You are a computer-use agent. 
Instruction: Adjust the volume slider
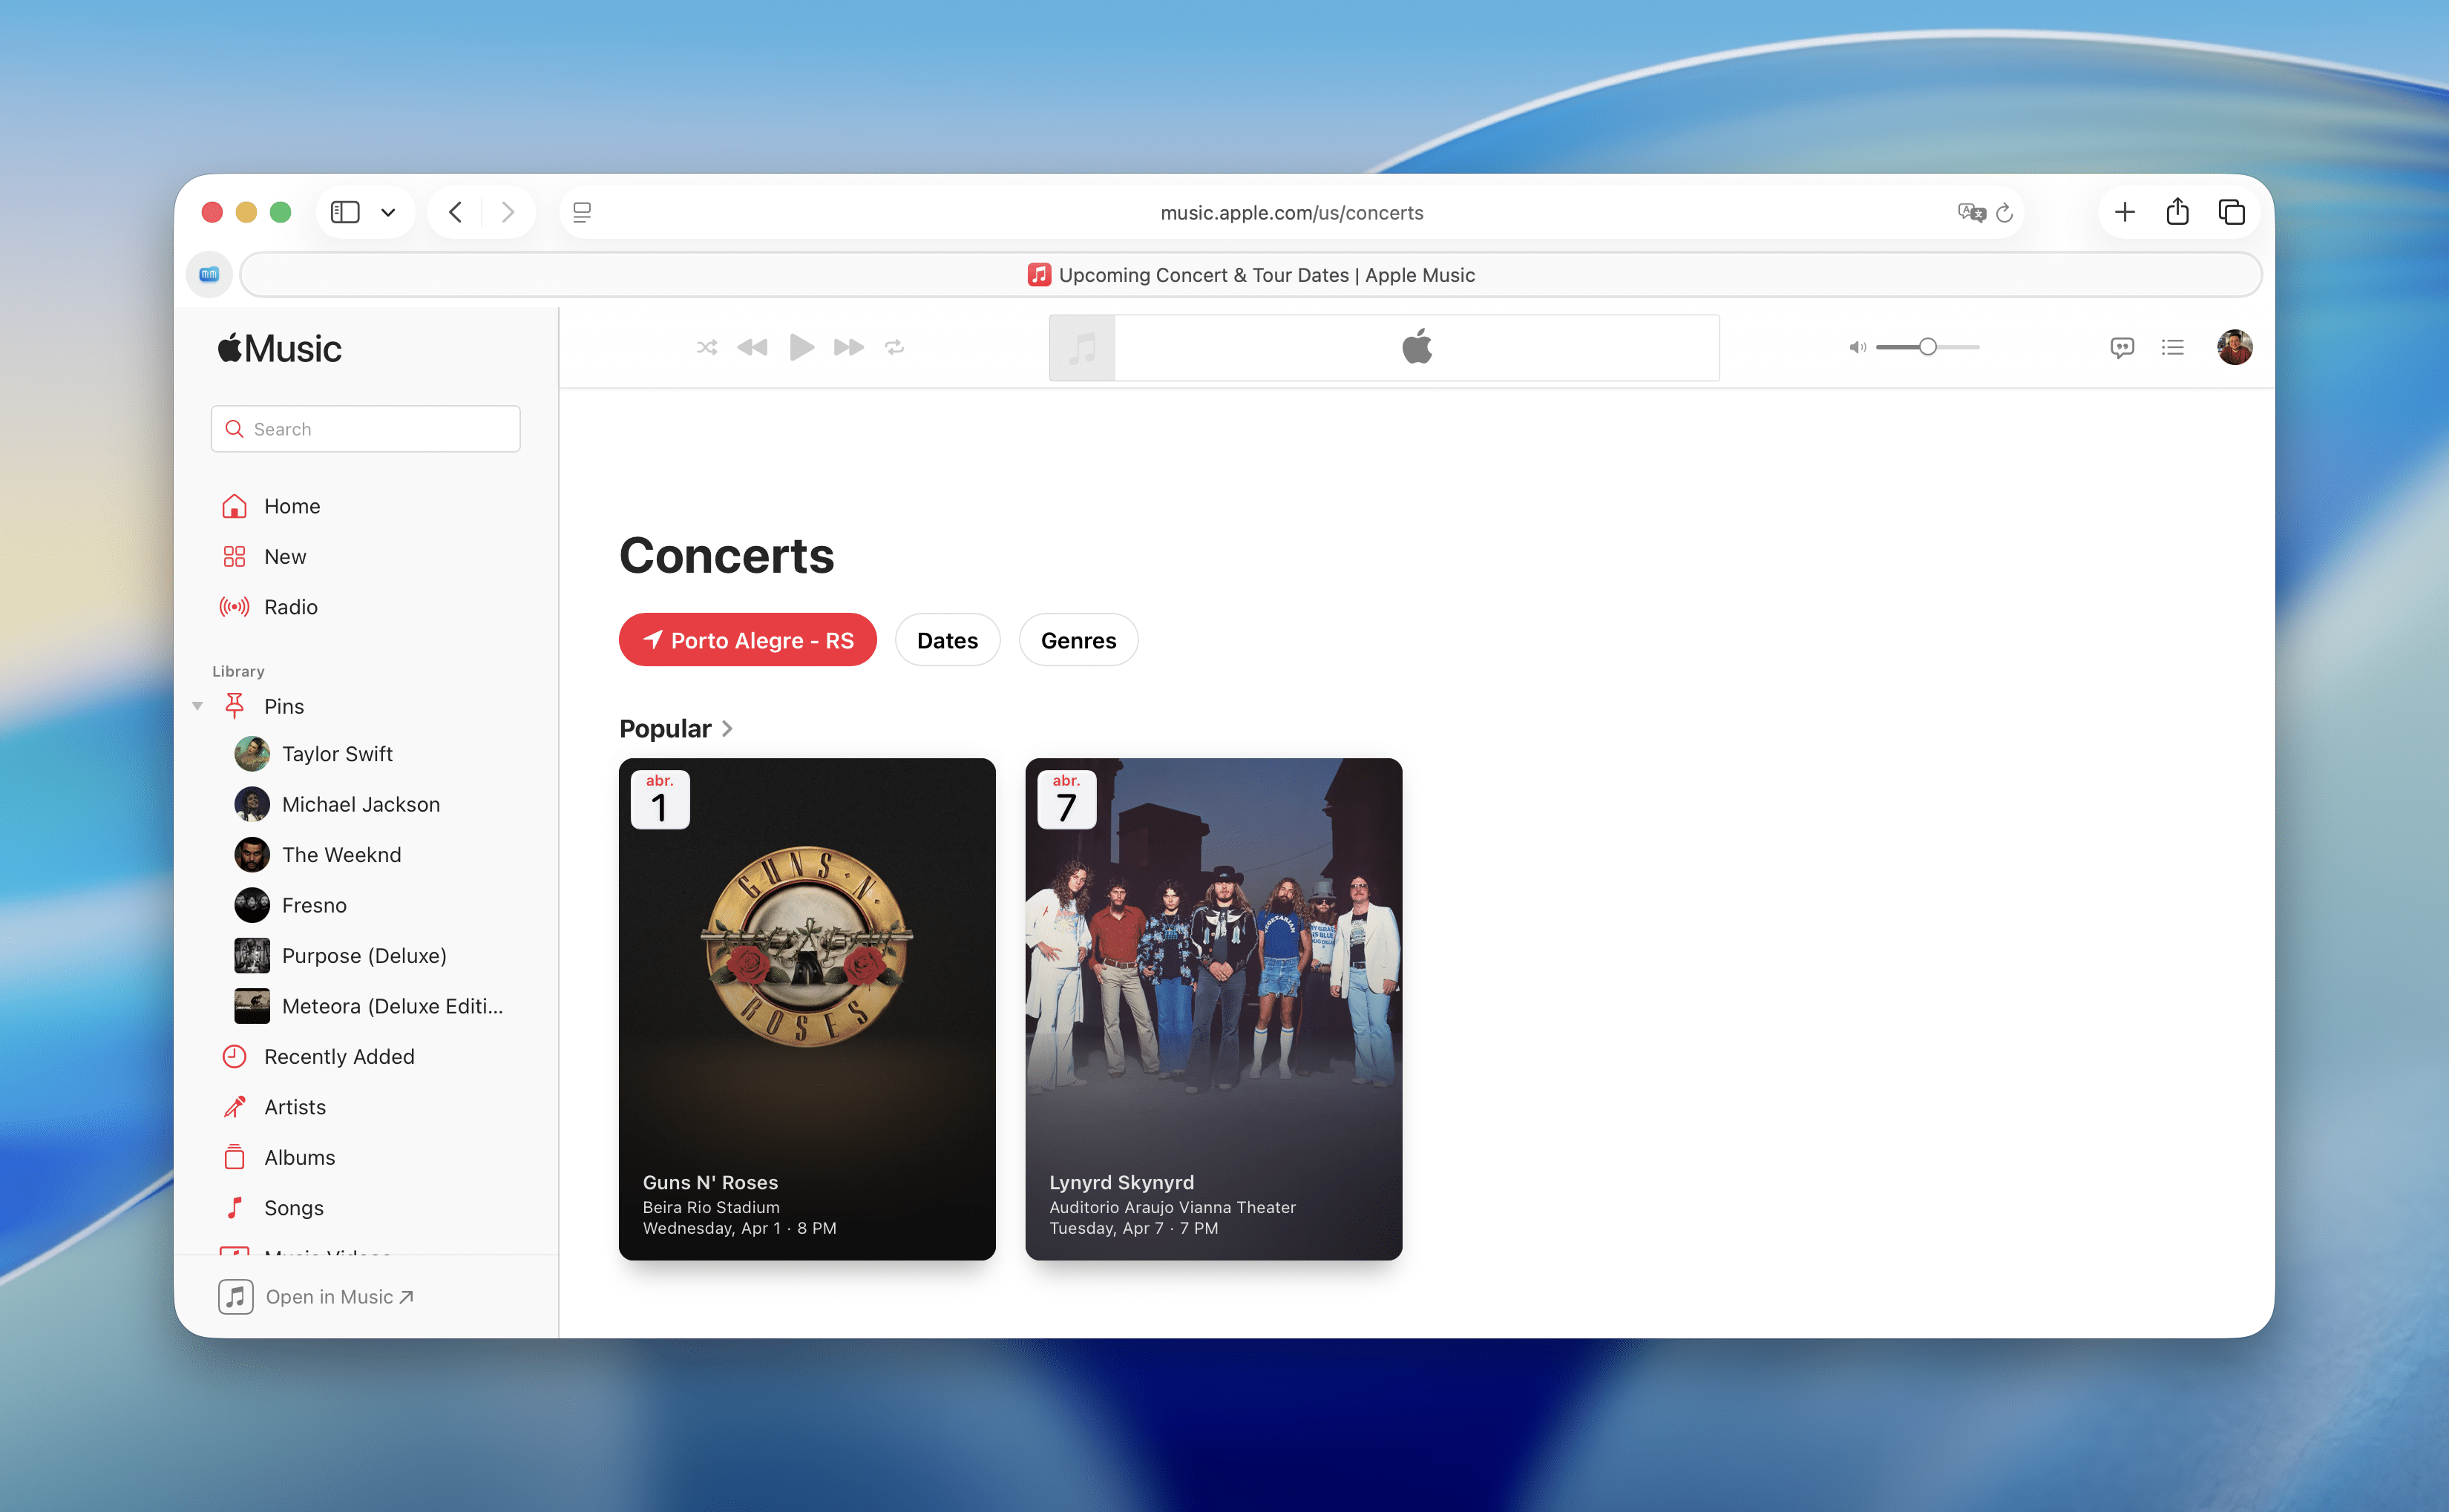coord(1927,347)
